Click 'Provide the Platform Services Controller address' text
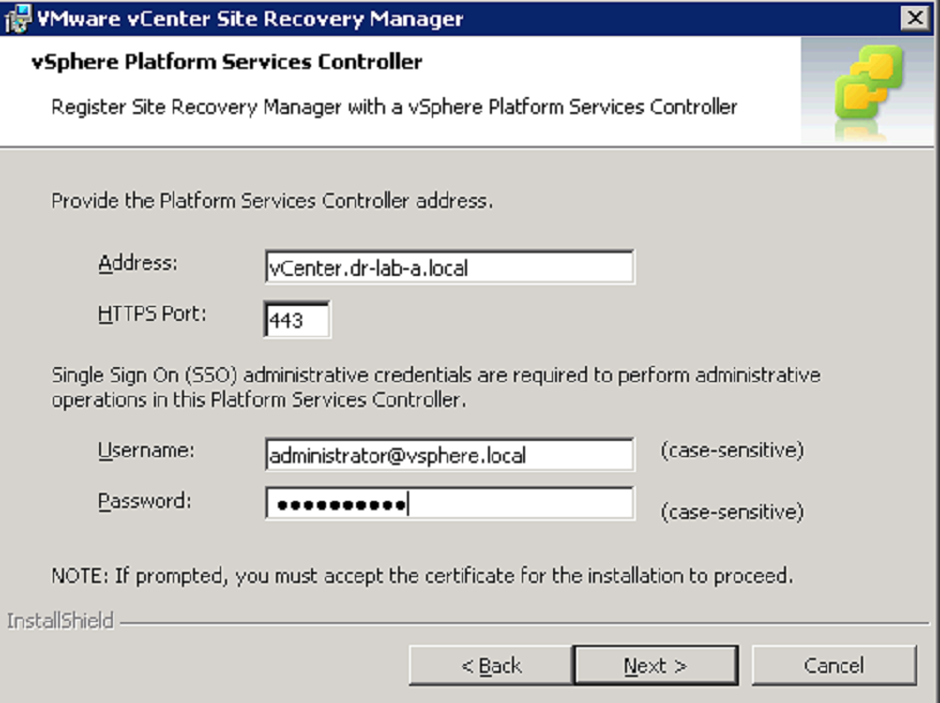Screen dimensions: 940x703 point(272,200)
